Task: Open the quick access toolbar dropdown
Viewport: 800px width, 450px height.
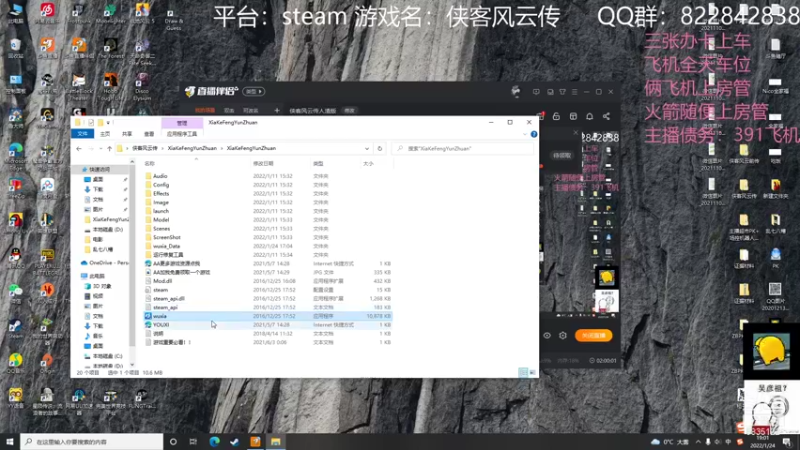Action: pyautogui.click(x=108, y=123)
